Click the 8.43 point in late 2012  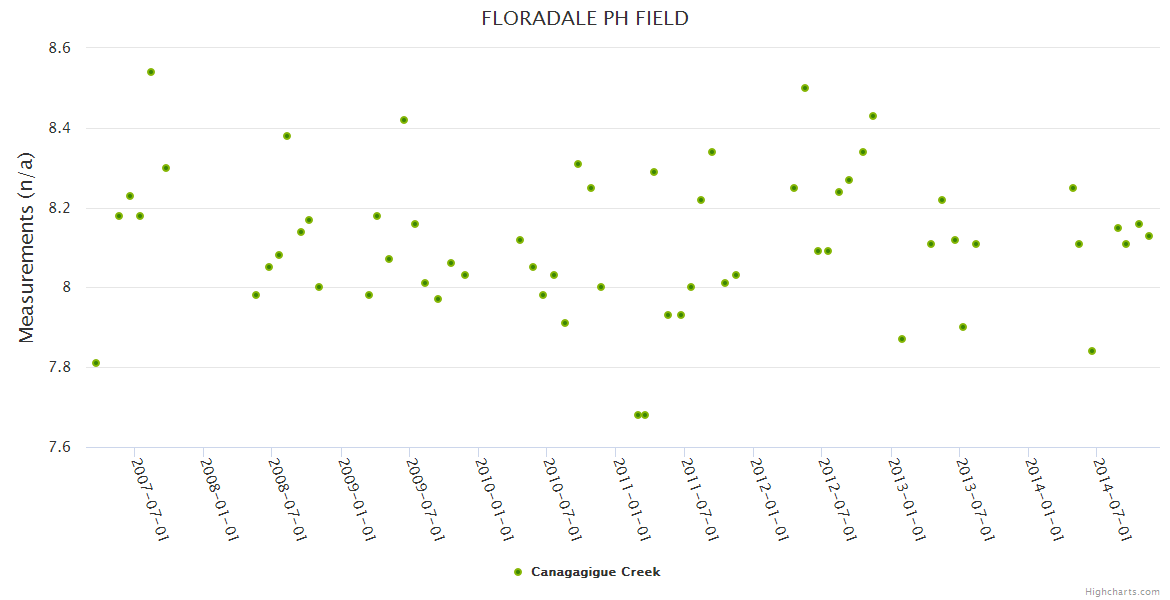pyautogui.click(x=873, y=116)
